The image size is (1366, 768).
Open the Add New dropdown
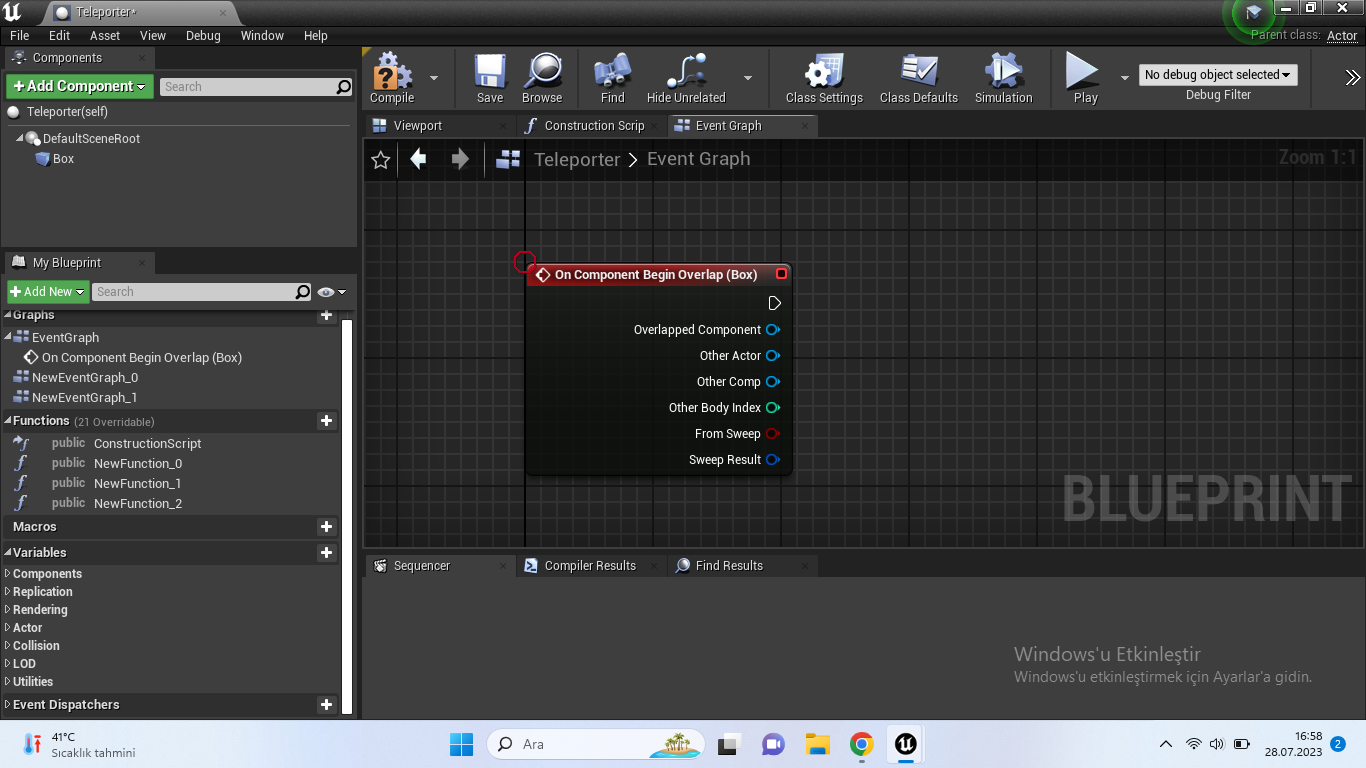coord(48,292)
